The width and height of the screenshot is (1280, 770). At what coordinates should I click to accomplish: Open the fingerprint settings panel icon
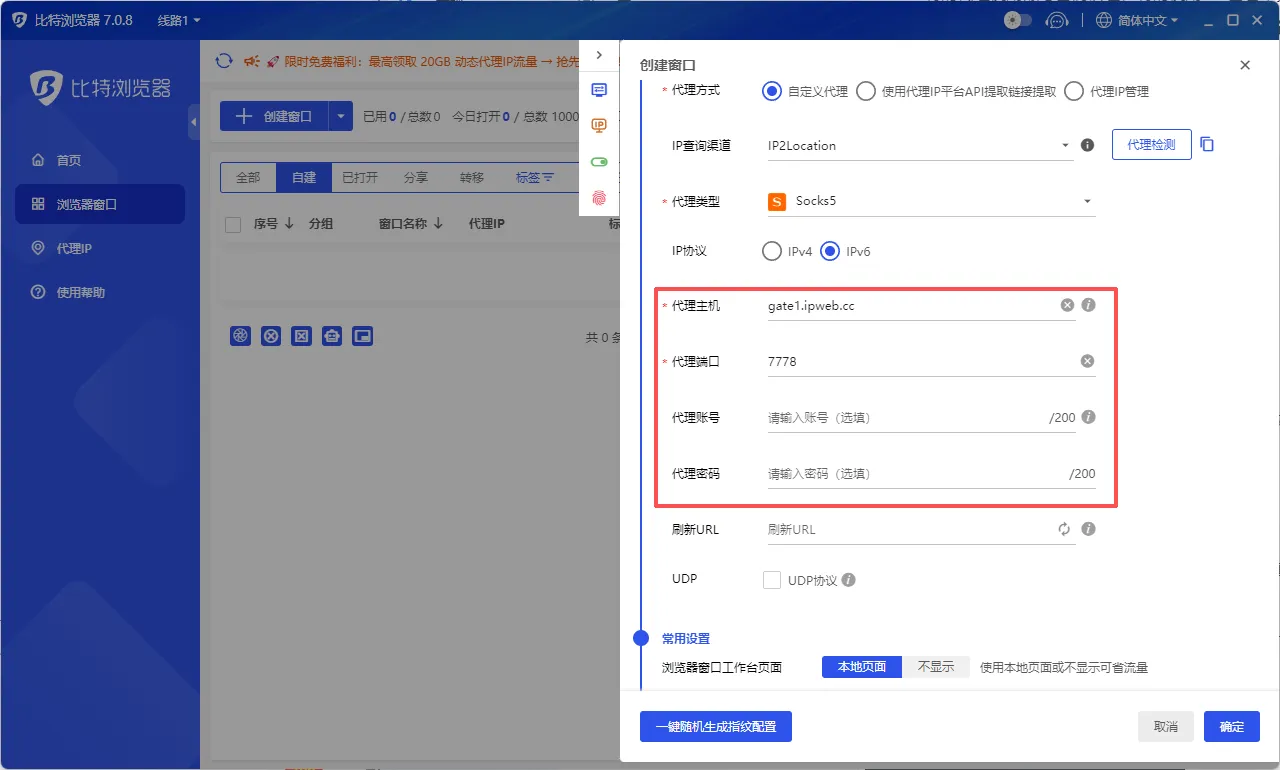[599, 198]
